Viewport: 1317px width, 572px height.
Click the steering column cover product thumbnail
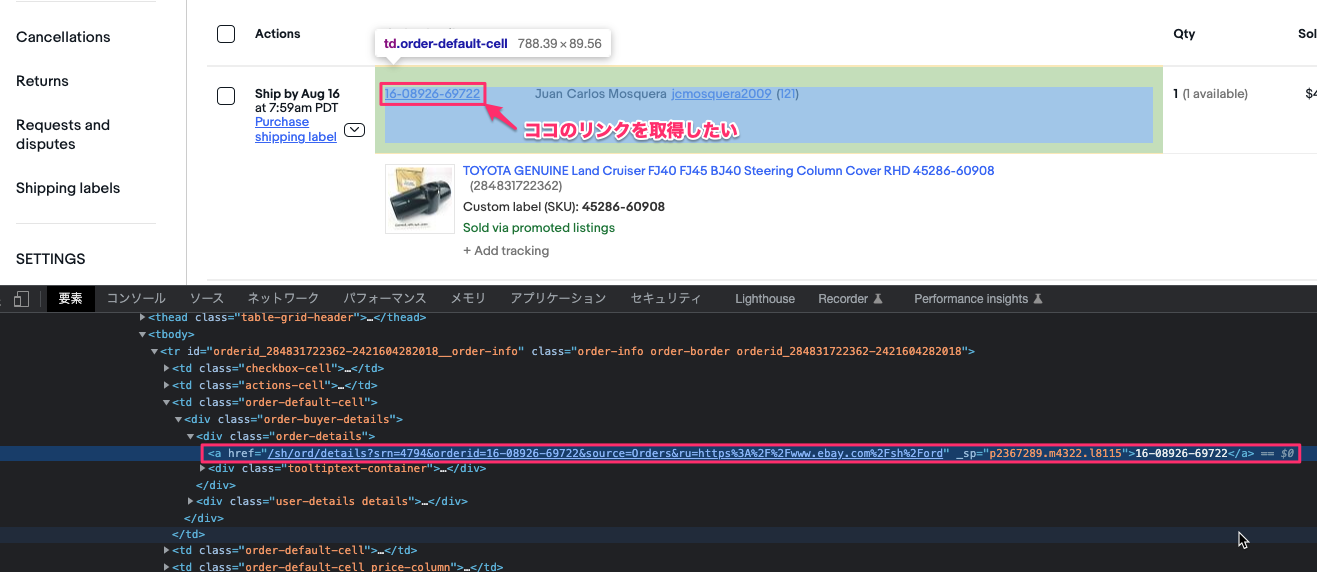419,199
